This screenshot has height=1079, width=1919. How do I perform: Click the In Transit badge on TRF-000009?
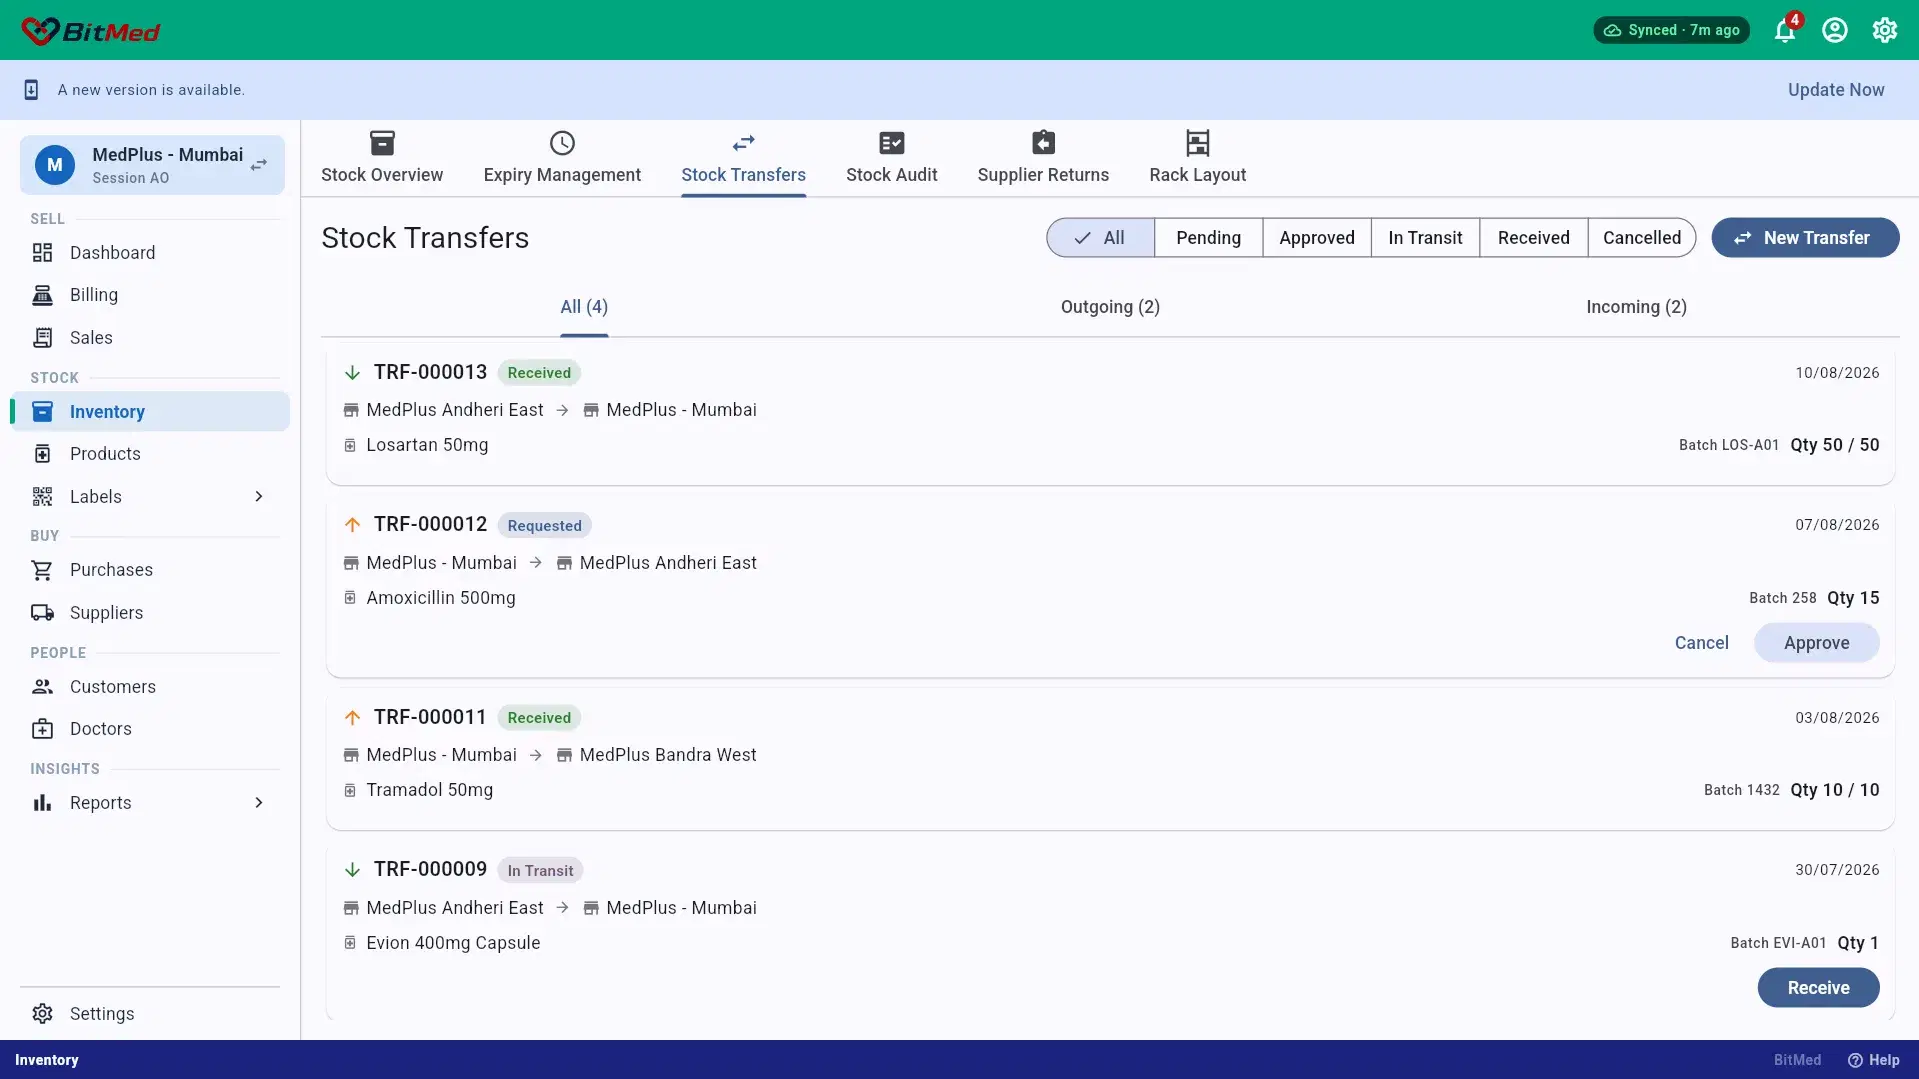point(540,871)
